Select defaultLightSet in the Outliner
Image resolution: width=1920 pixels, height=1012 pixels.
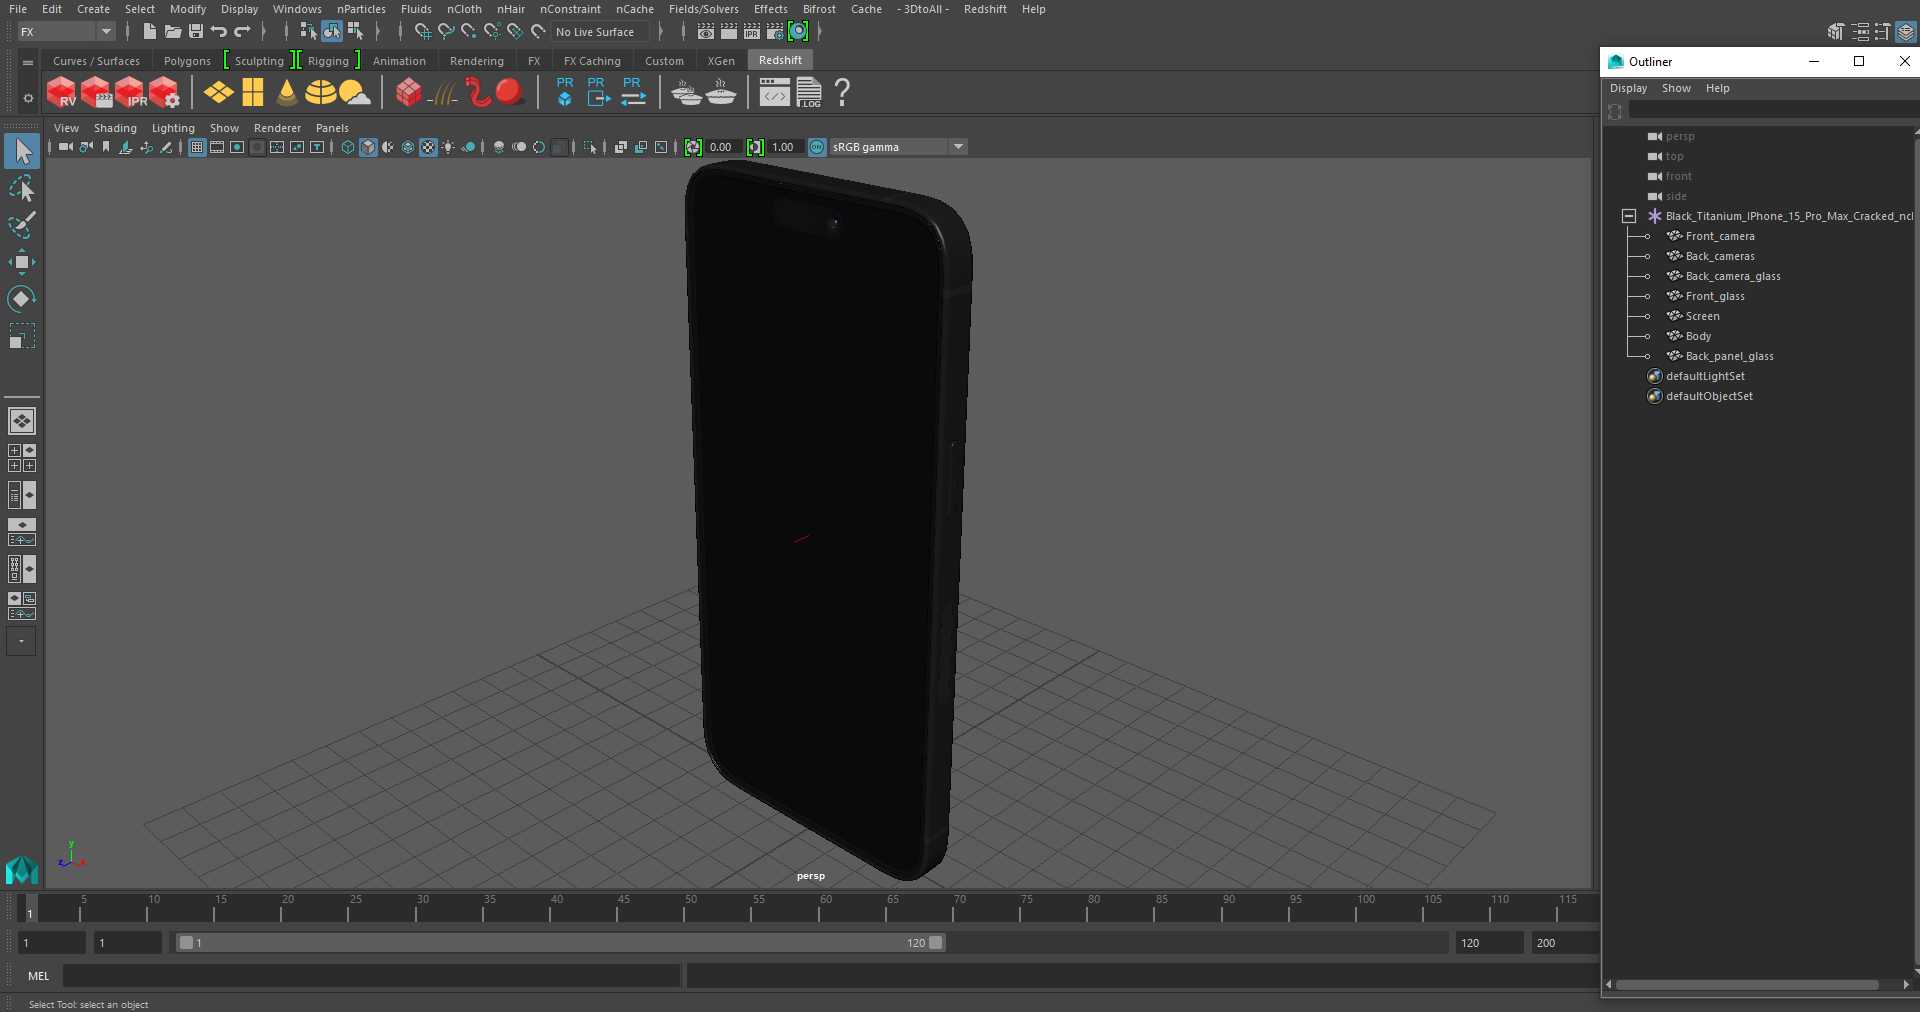click(x=1705, y=376)
